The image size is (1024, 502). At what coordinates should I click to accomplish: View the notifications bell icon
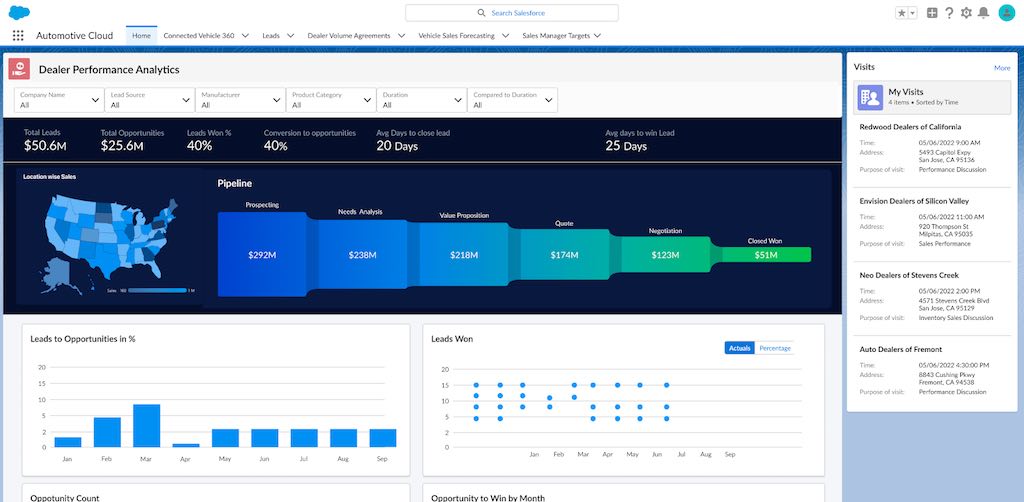(983, 13)
